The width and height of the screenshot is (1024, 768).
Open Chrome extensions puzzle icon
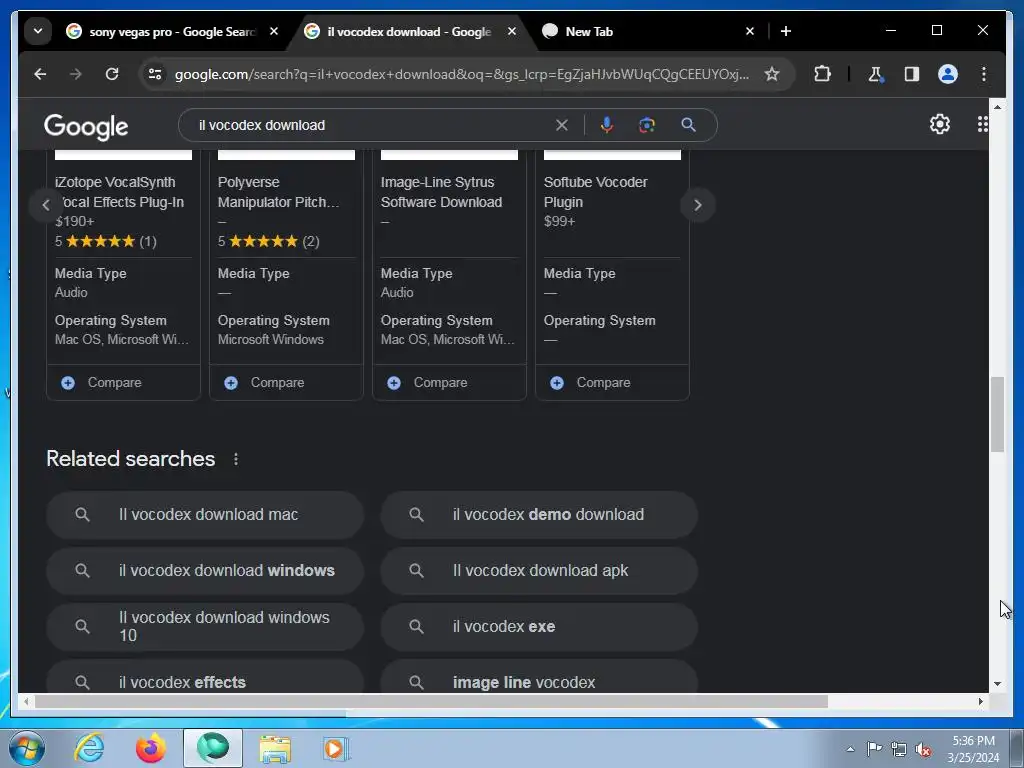tap(822, 74)
